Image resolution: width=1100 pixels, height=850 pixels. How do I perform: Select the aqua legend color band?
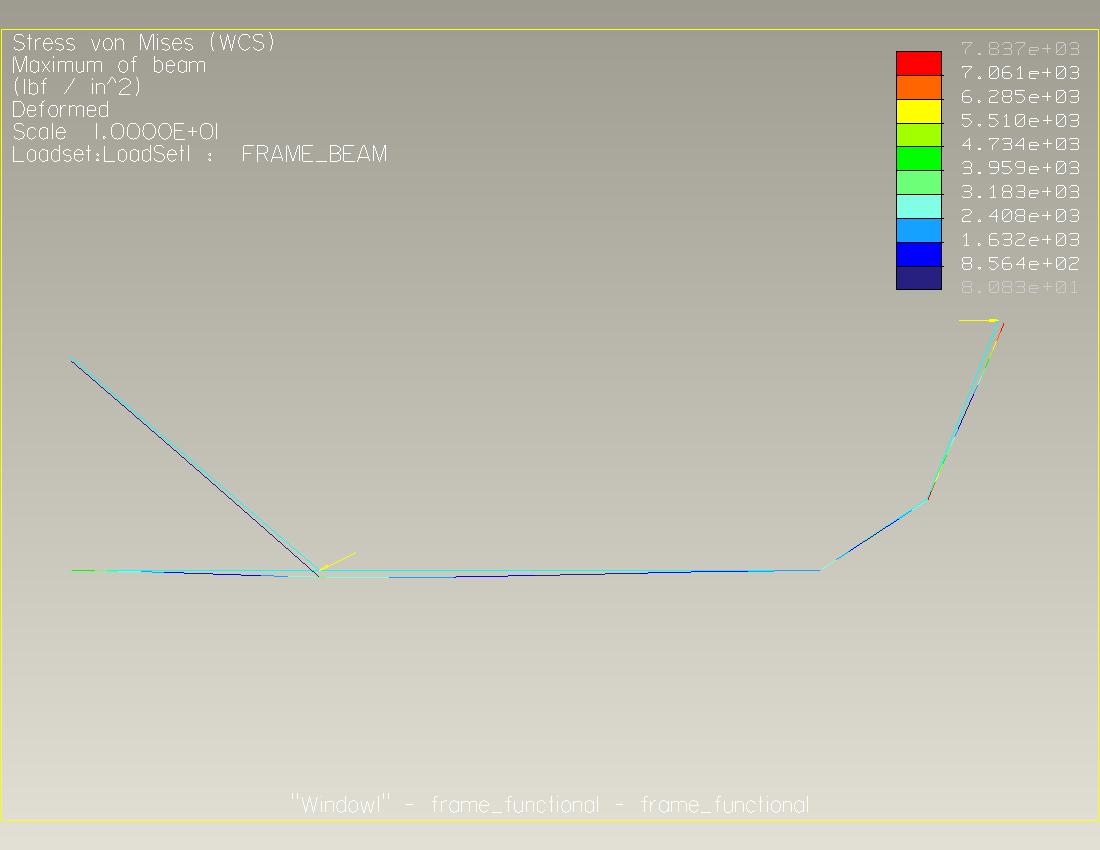click(918, 206)
